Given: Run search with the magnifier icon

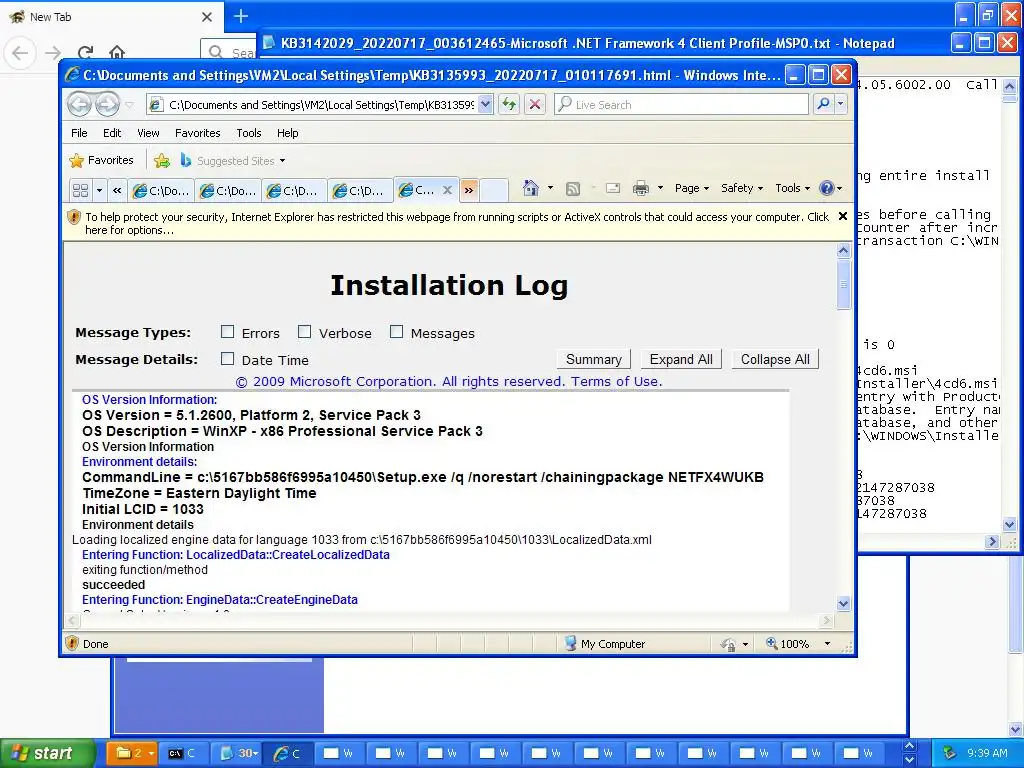Looking at the screenshot, I should [824, 104].
